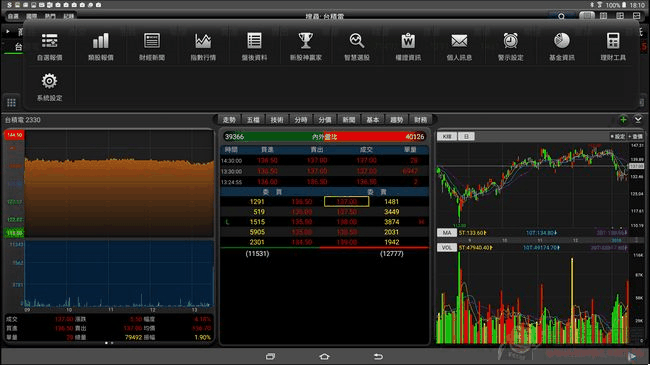Viewport: 650px width, 365px height.
Task: Expand the MA indicator selector
Action: pyautogui.click(x=447, y=233)
